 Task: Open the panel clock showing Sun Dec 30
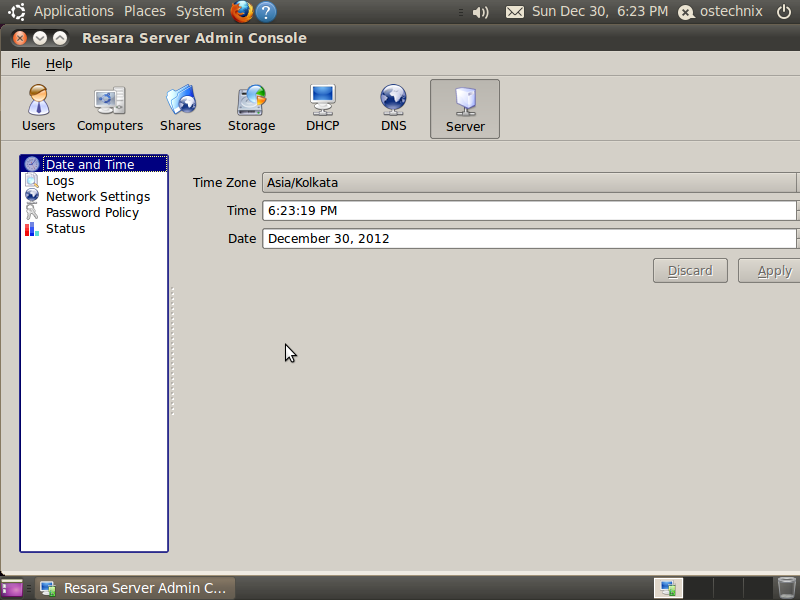pyautogui.click(x=600, y=11)
